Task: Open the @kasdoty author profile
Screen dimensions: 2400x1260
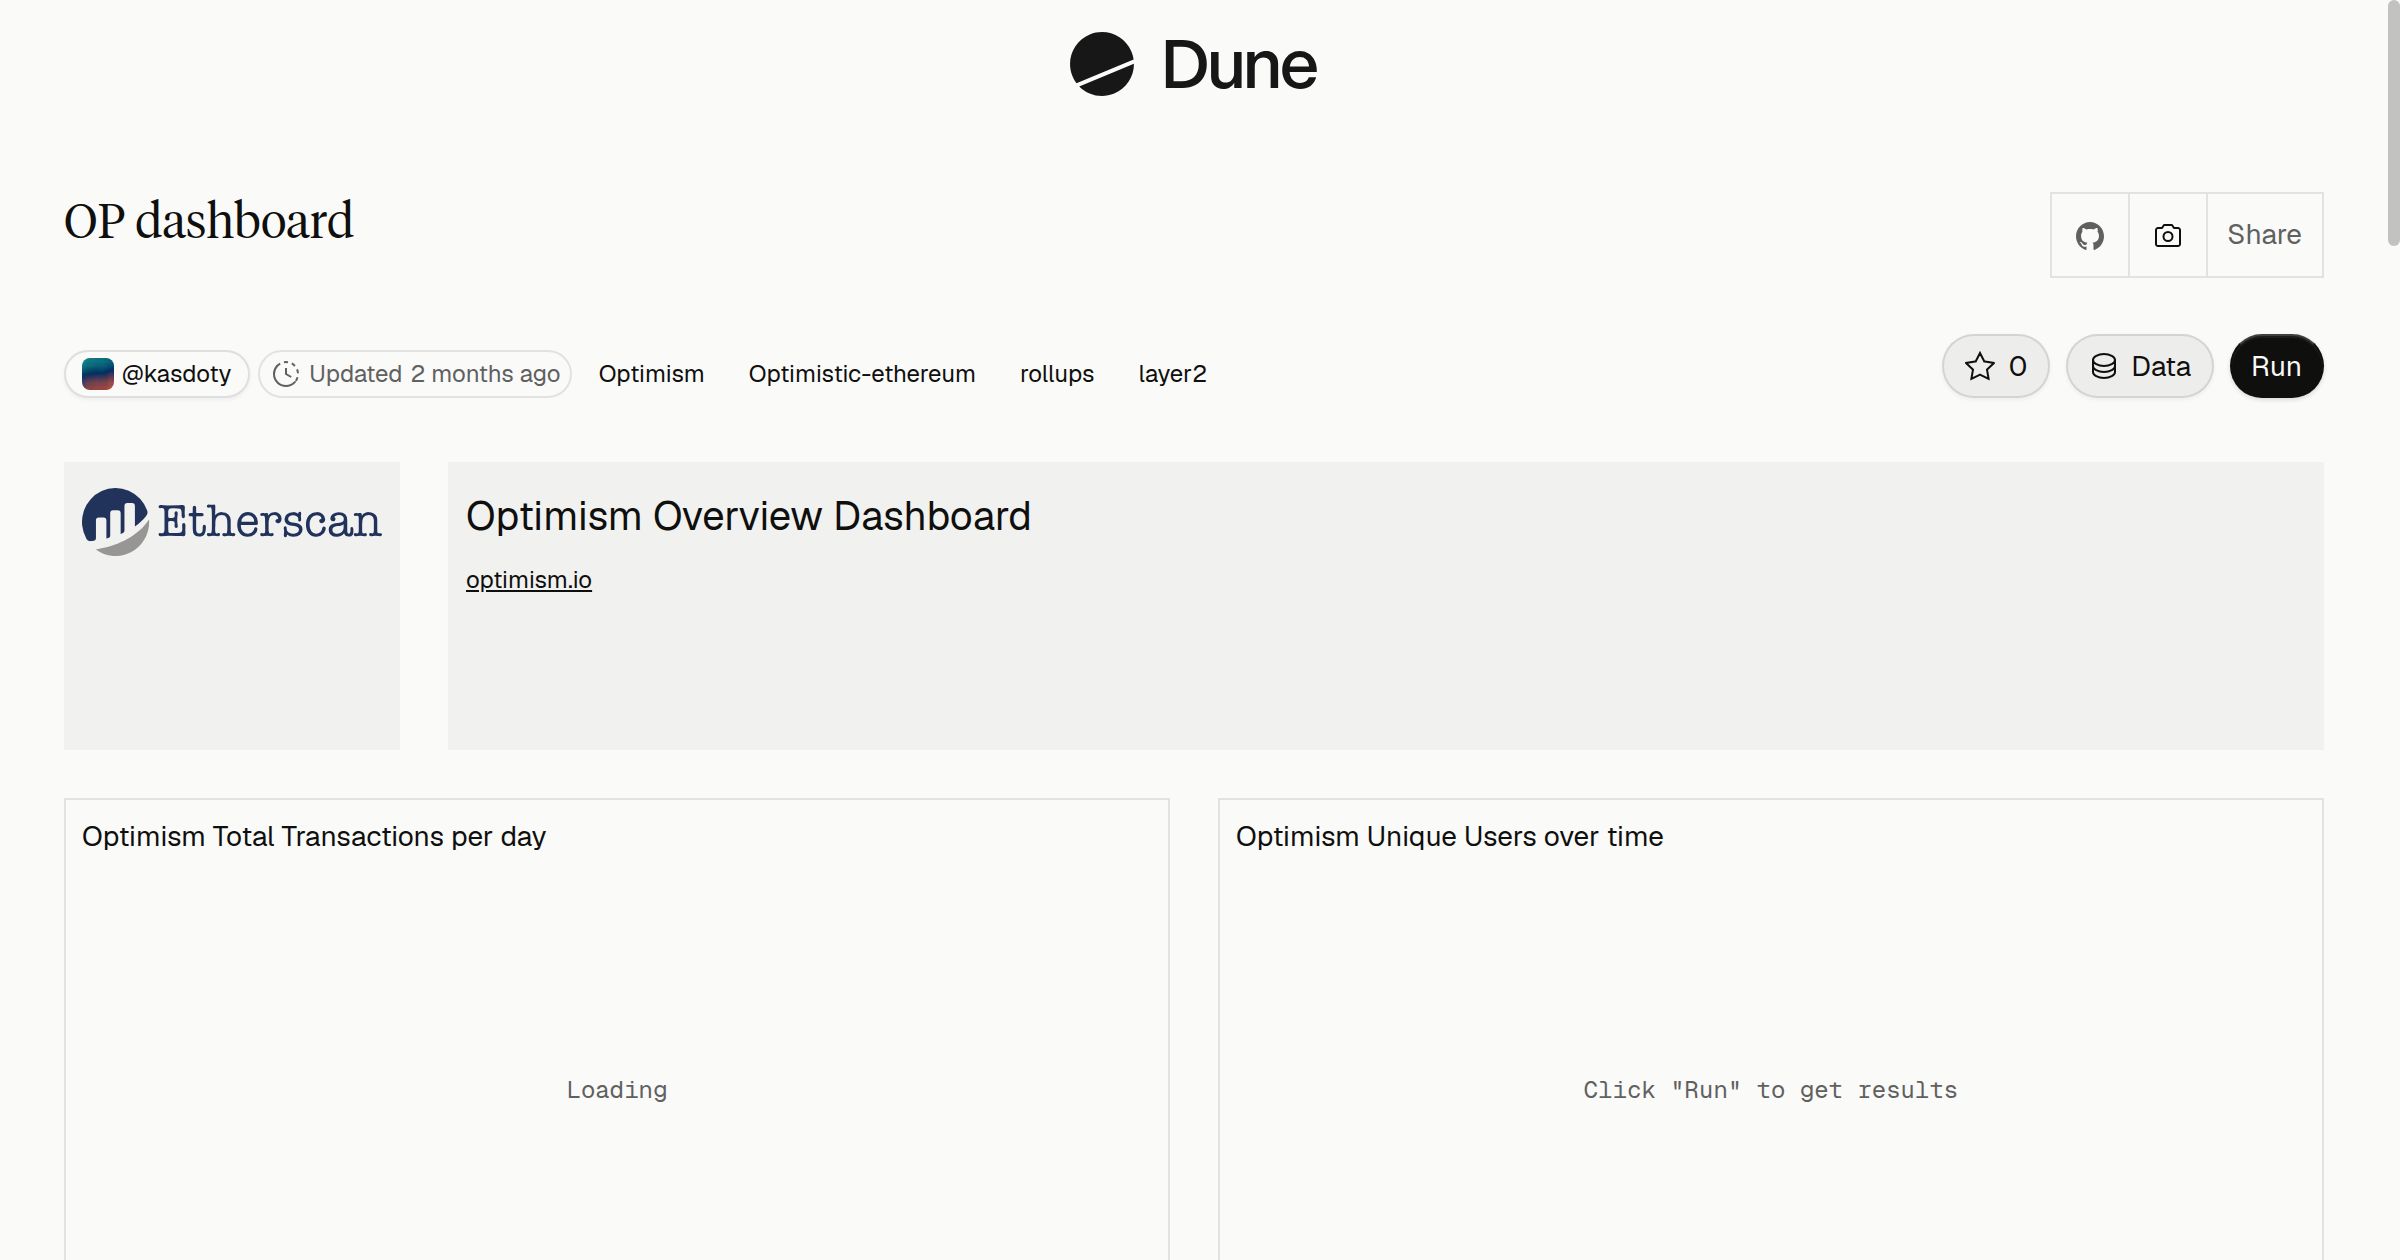Action: pyautogui.click(x=157, y=374)
